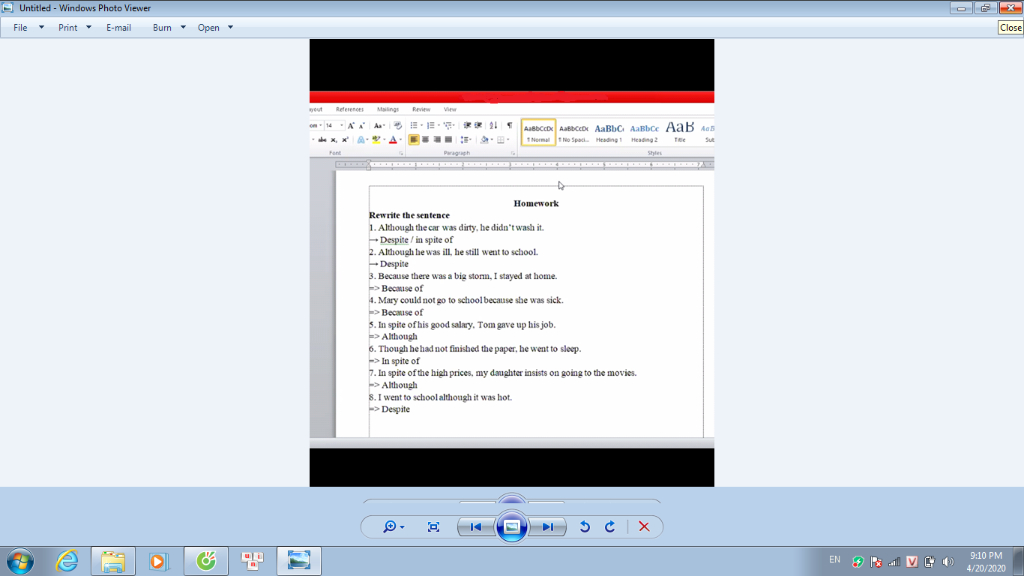Open the UniKey taskbar icon

click(252, 561)
